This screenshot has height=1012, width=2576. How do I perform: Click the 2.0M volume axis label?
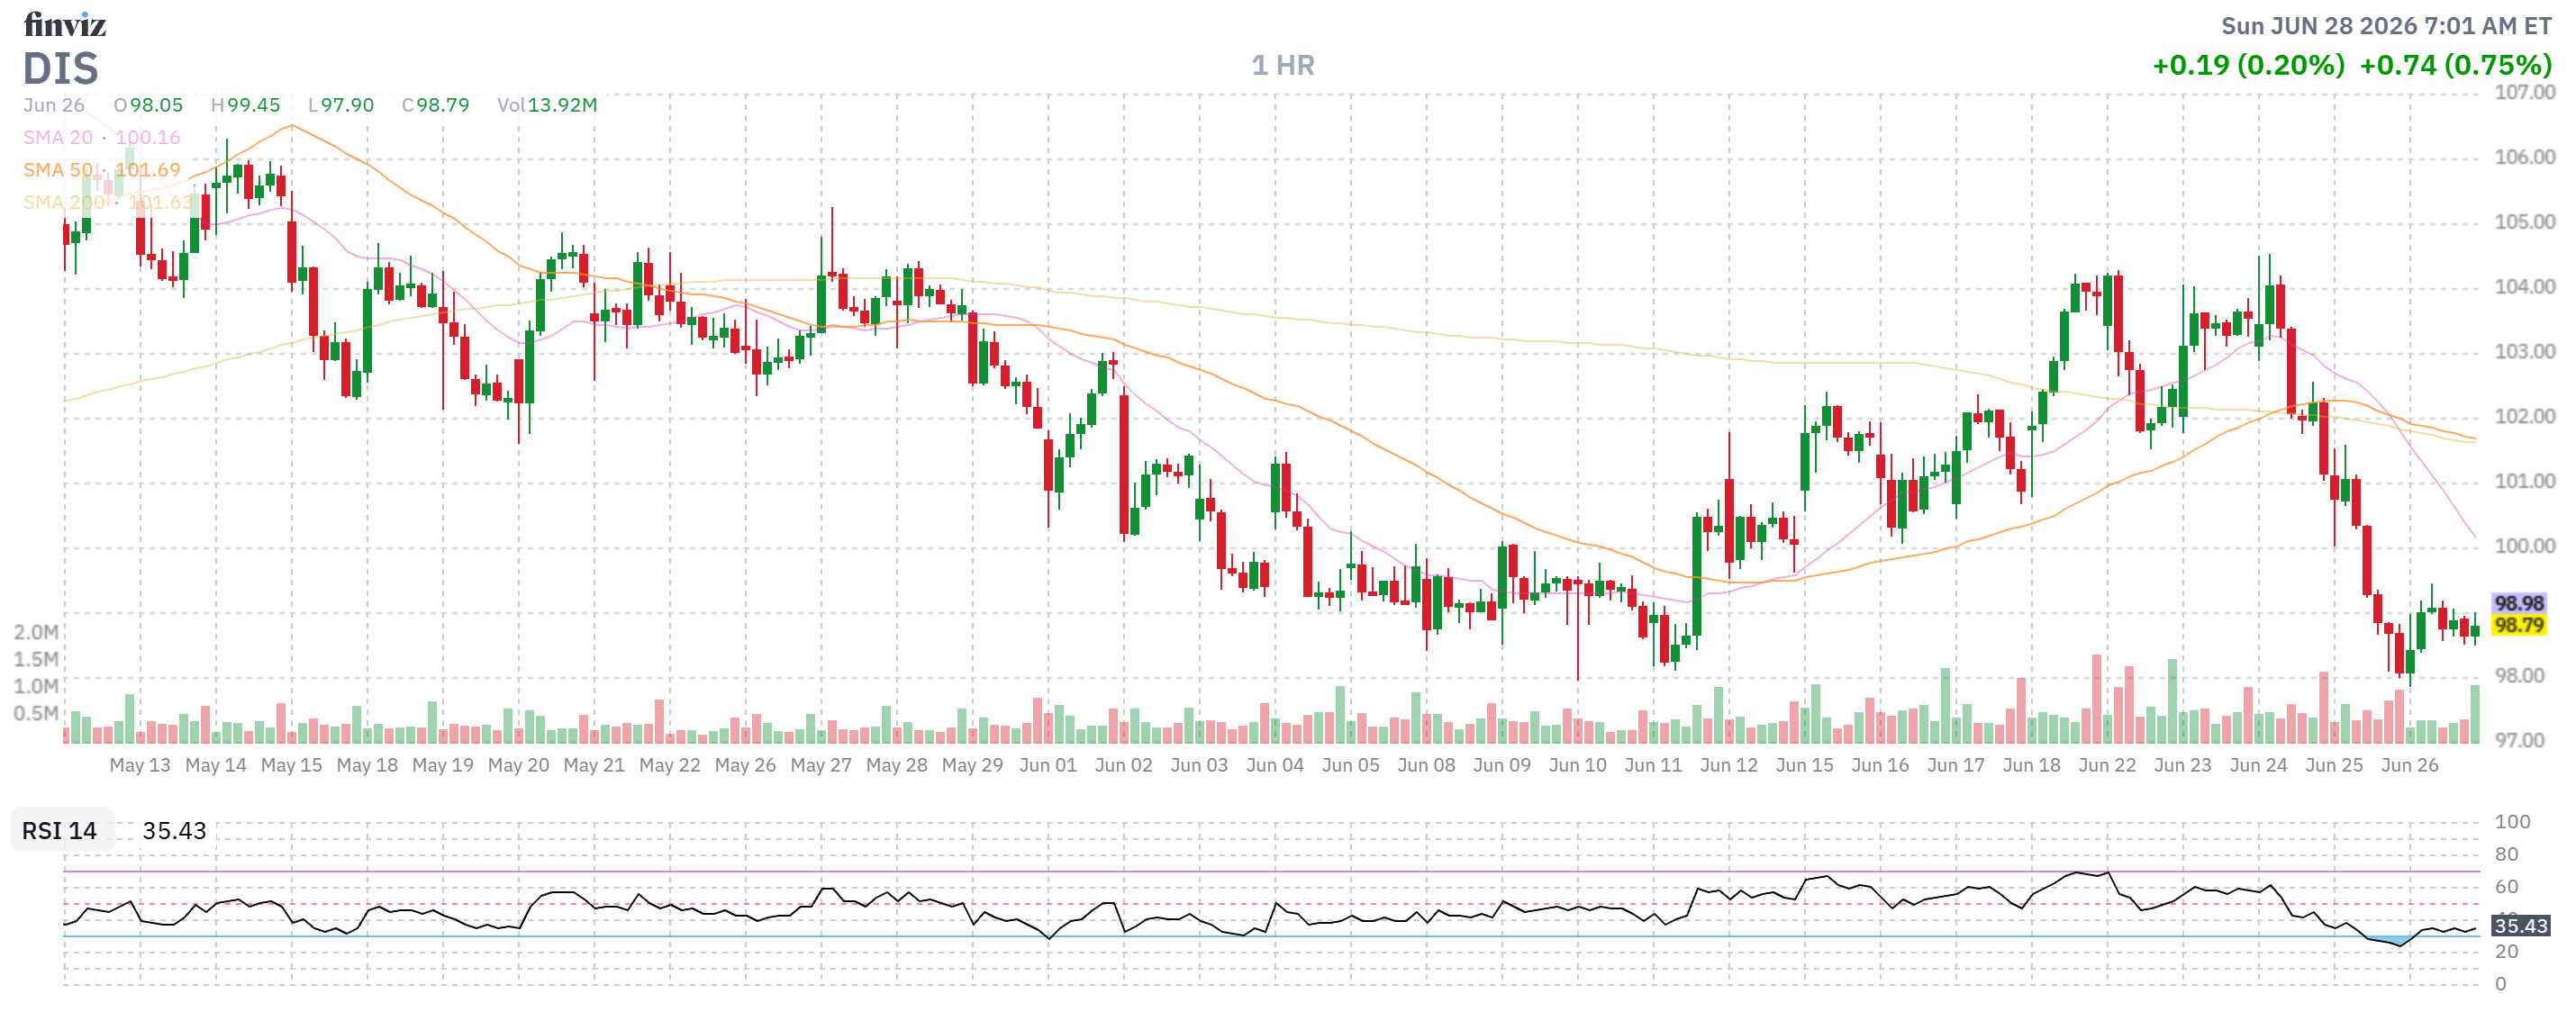[36, 633]
